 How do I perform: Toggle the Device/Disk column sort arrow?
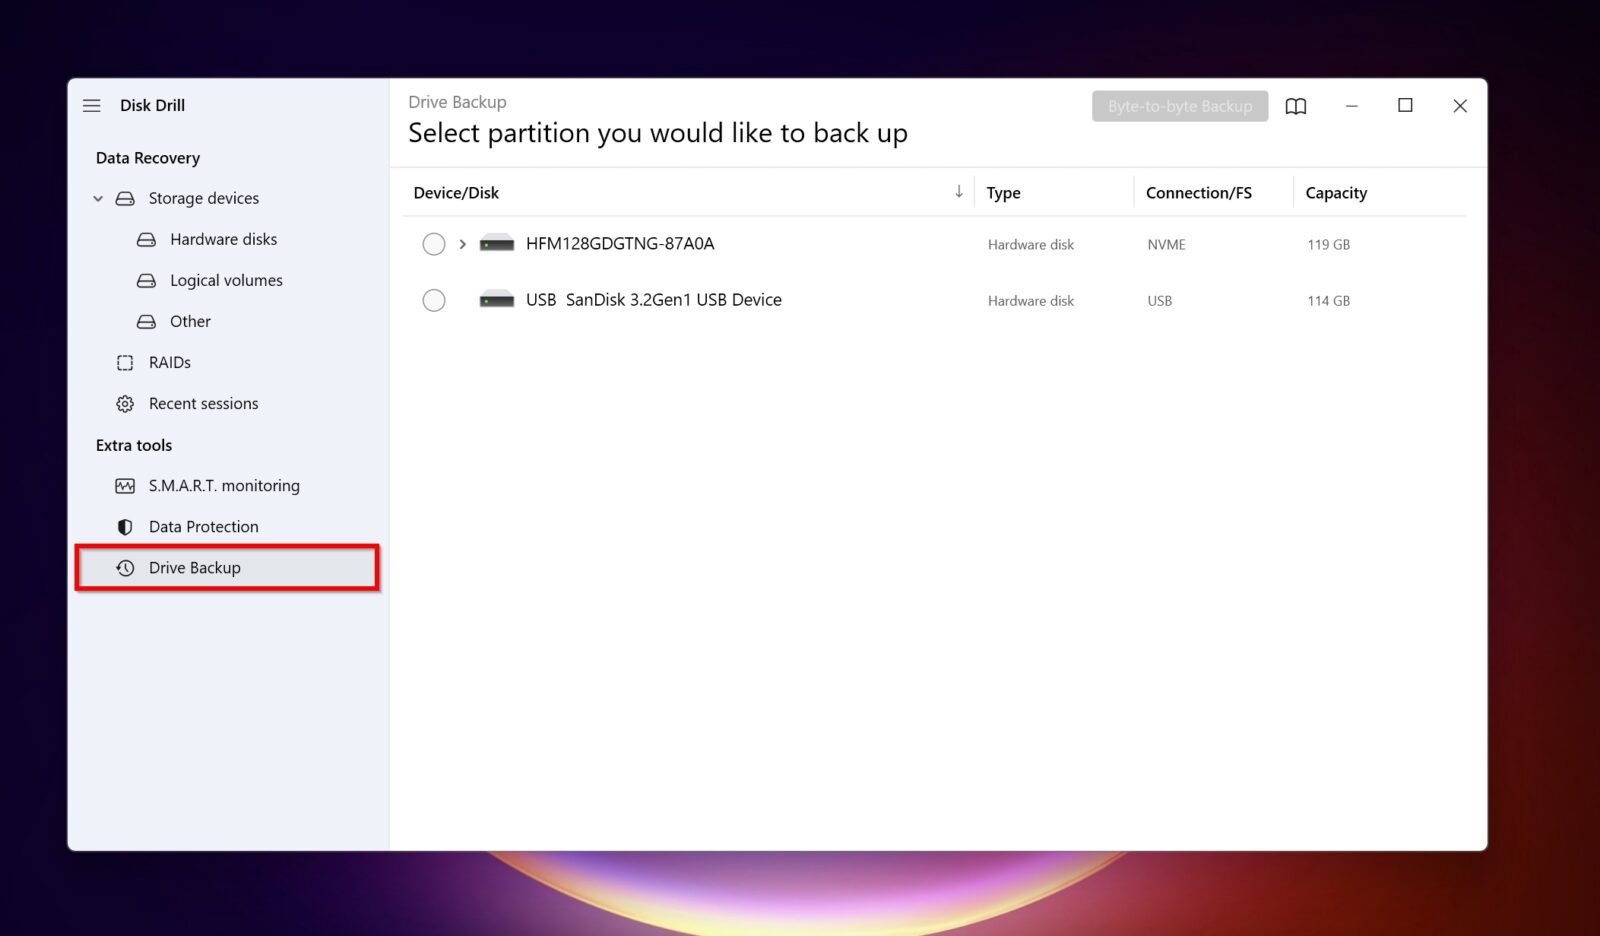959,191
